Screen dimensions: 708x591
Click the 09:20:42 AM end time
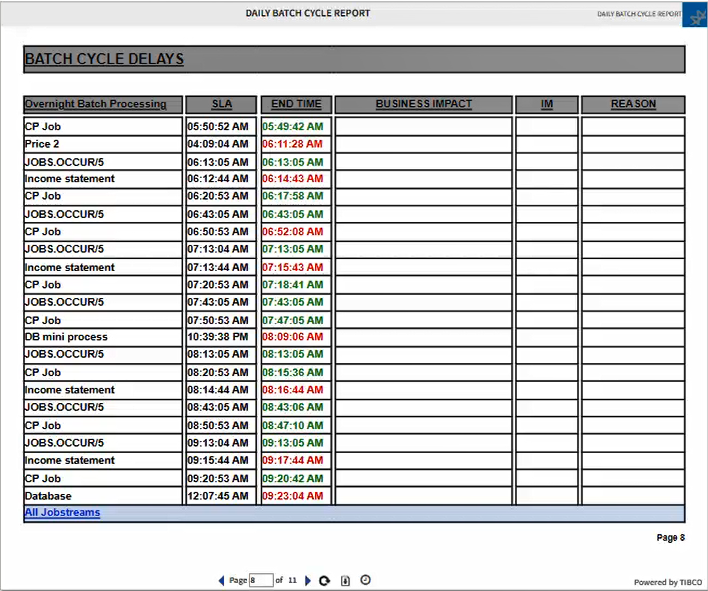coord(293,478)
